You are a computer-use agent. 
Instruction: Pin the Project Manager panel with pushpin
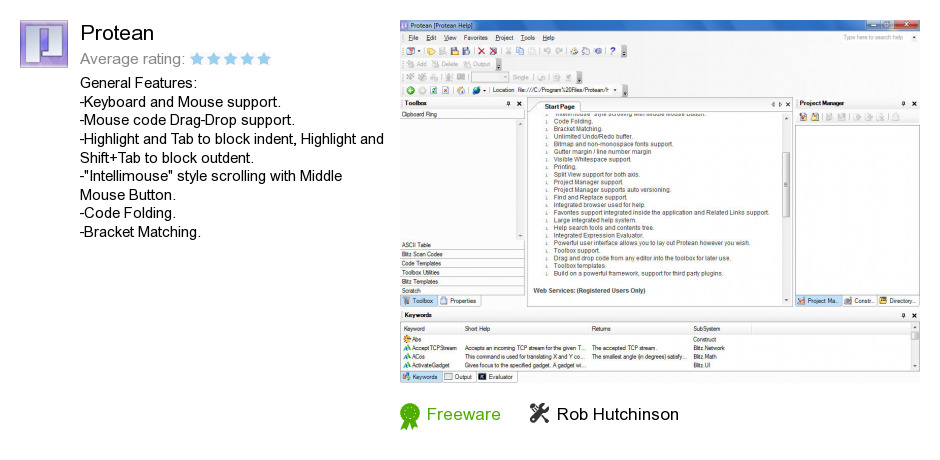coord(903,104)
